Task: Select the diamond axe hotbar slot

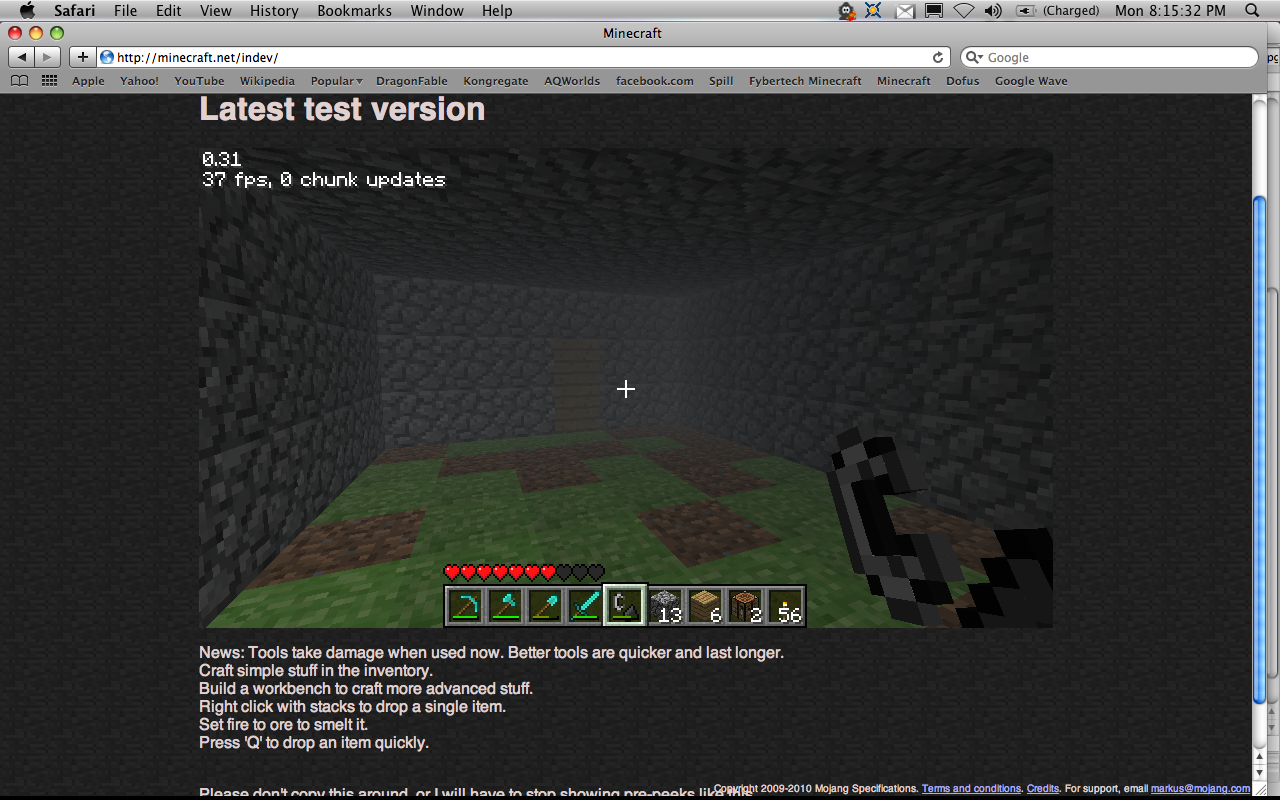Action: pyautogui.click(x=505, y=606)
